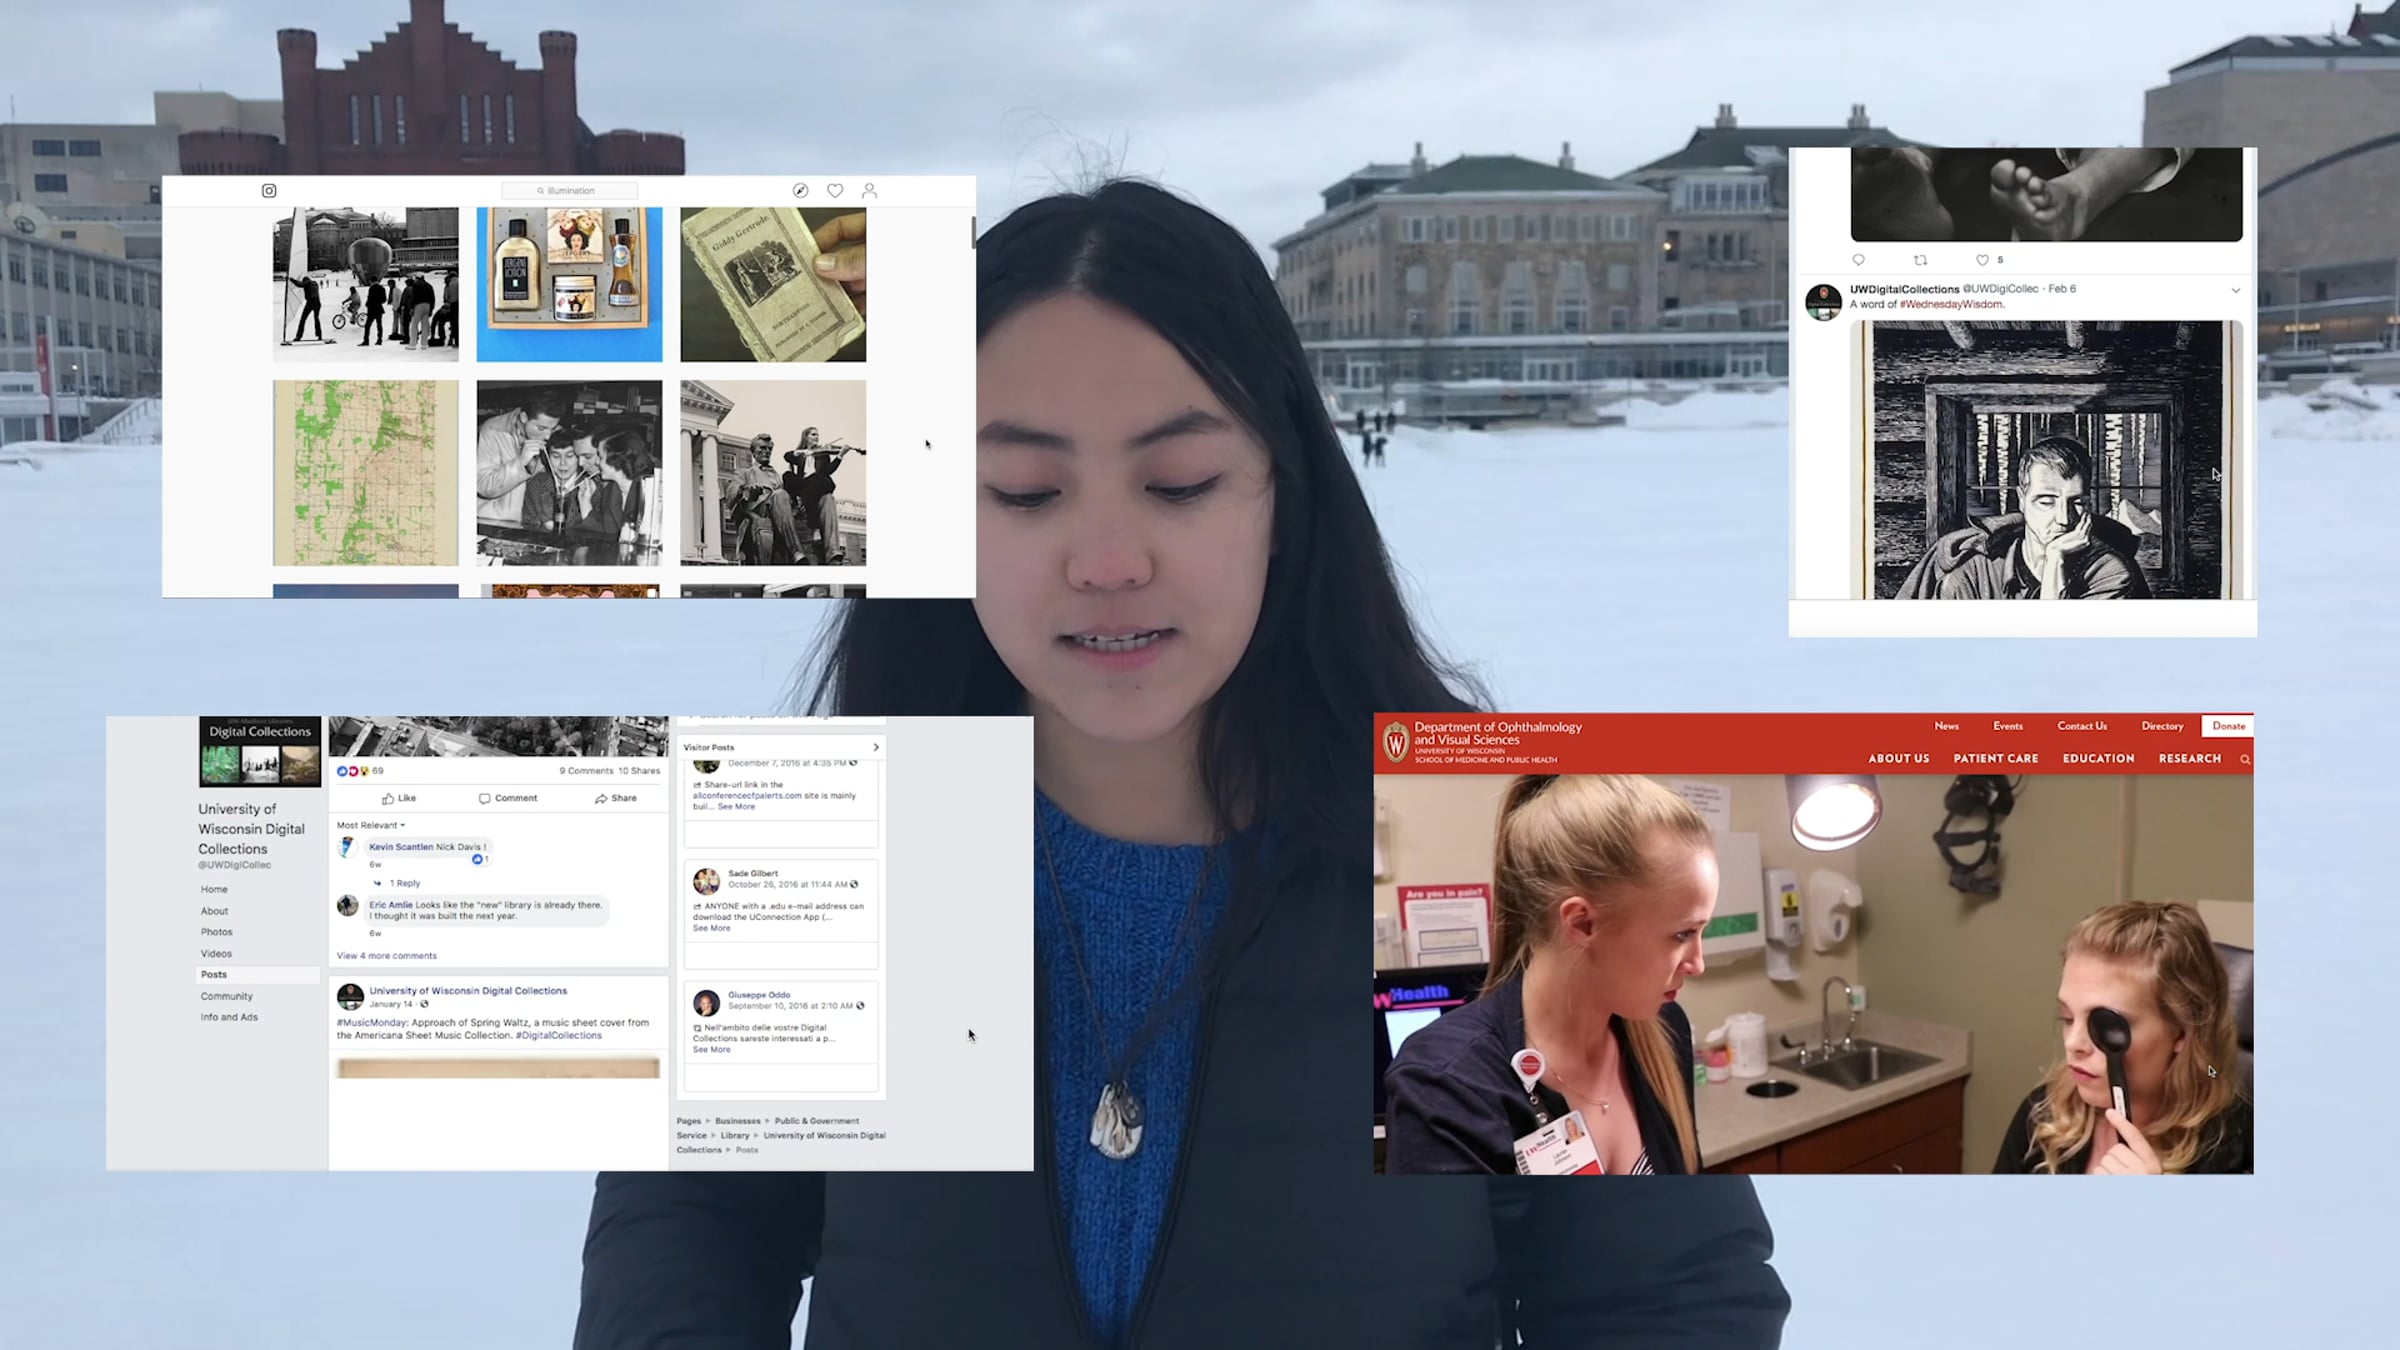Viewport: 2400px width, 1350px height.
Task: Open the green map thumbnail post
Action: [366, 472]
